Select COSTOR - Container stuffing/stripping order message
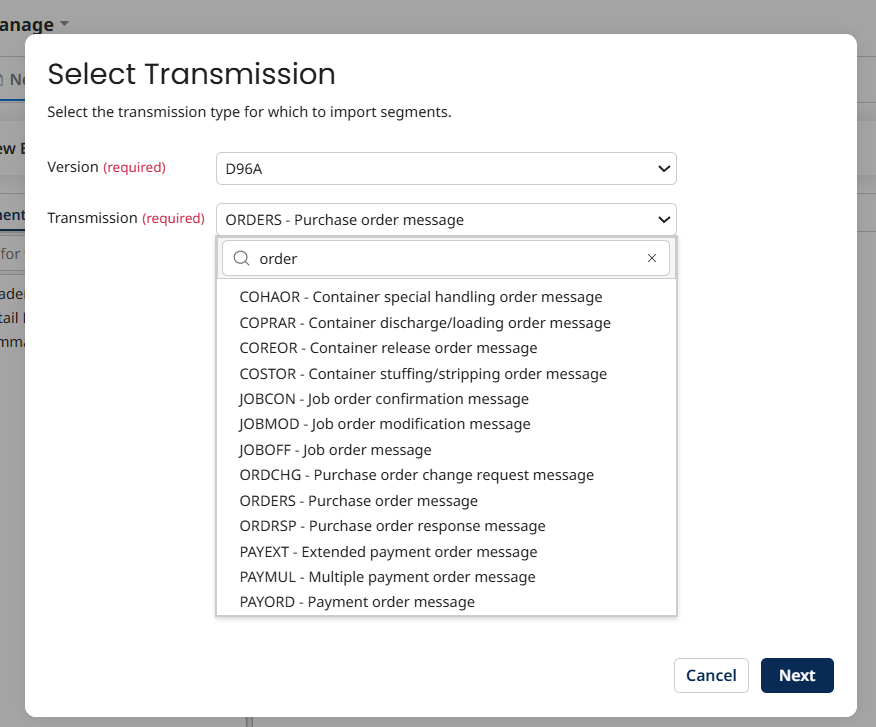 click(x=423, y=373)
